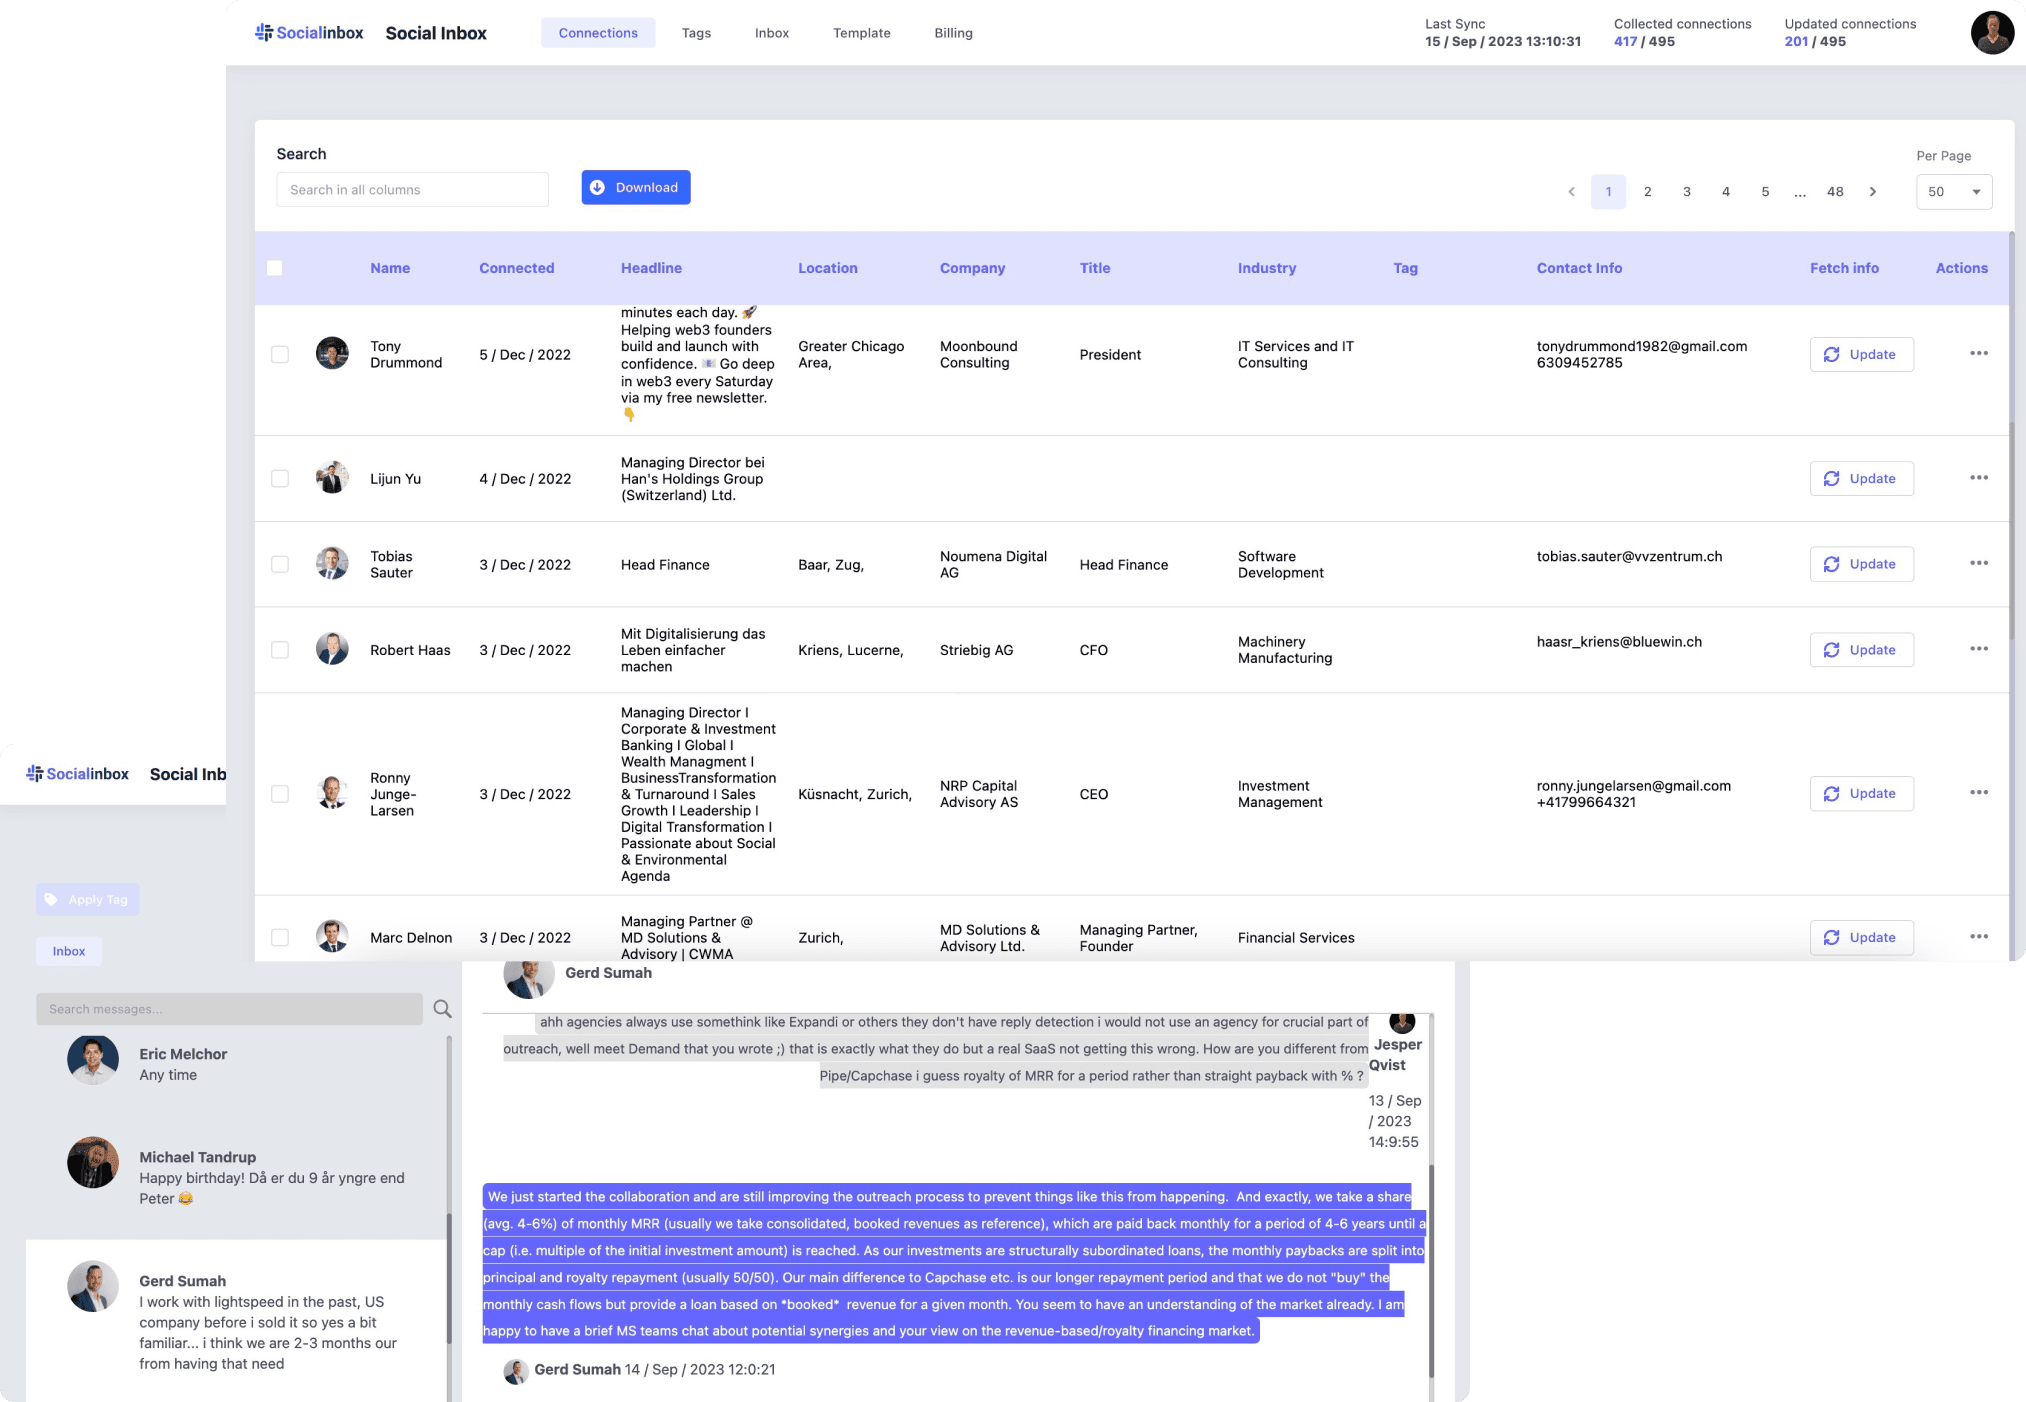Click Update for Marc Delnon

tap(1861, 937)
